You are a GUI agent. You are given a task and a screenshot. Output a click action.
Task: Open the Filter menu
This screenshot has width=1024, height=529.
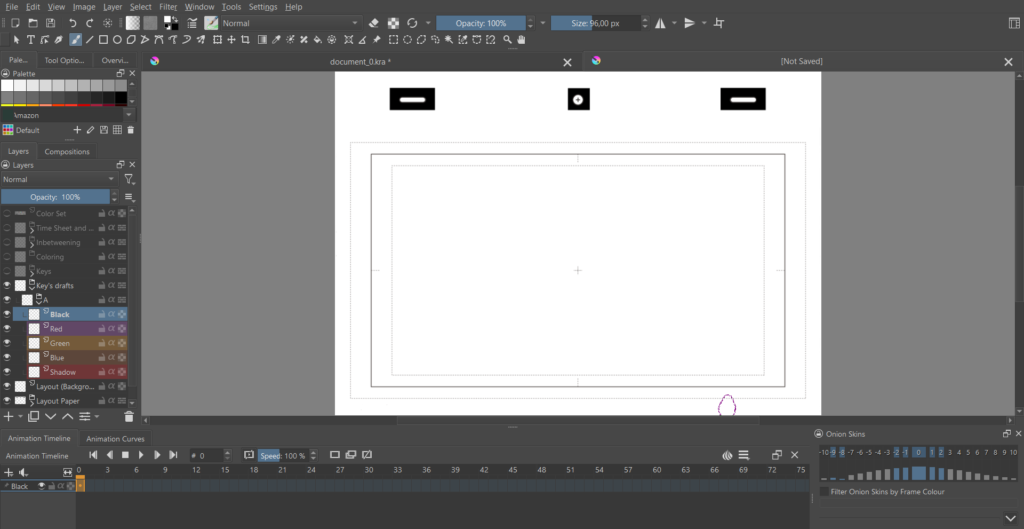(x=168, y=6)
